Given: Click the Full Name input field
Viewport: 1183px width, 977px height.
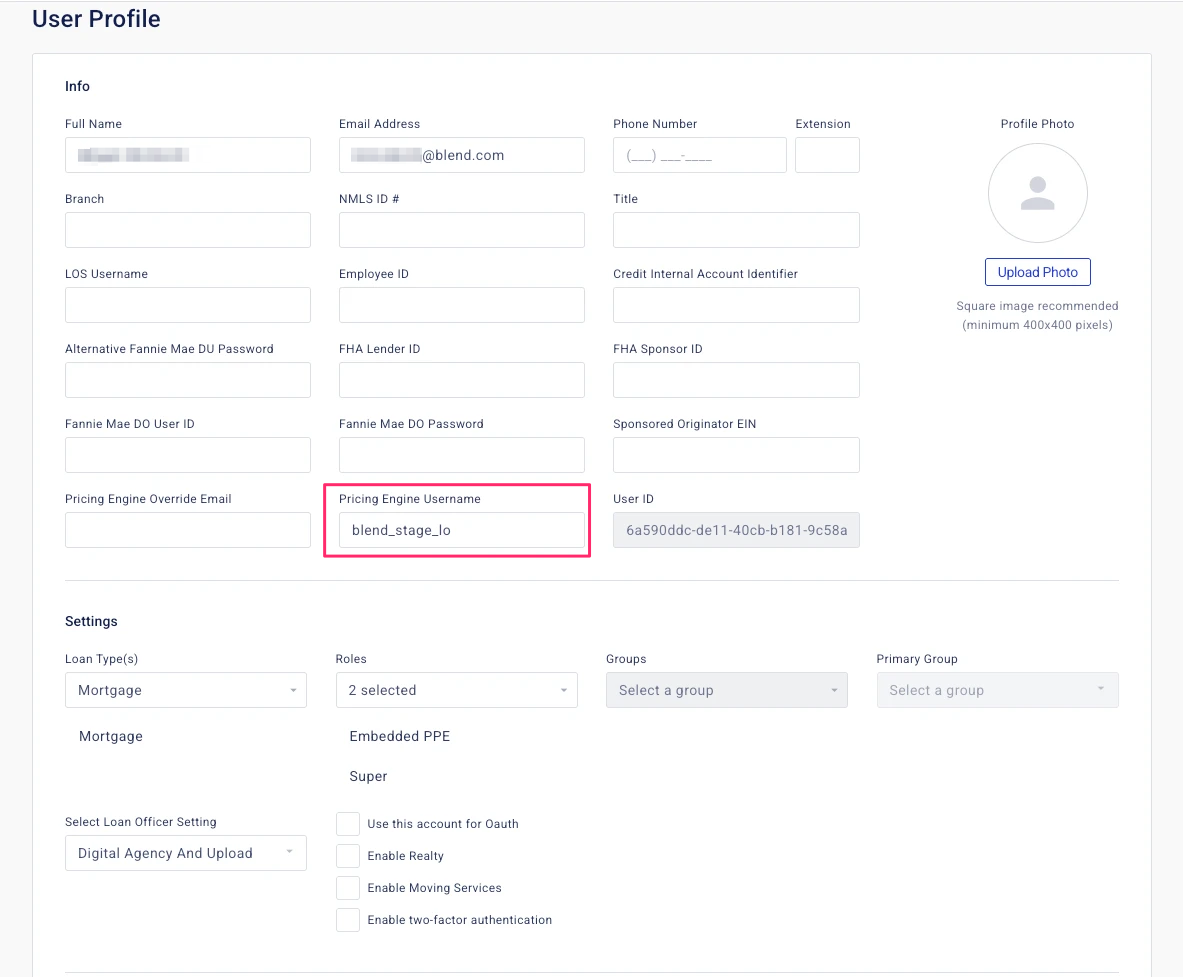Looking at the screenshot, I should [188, 155].
